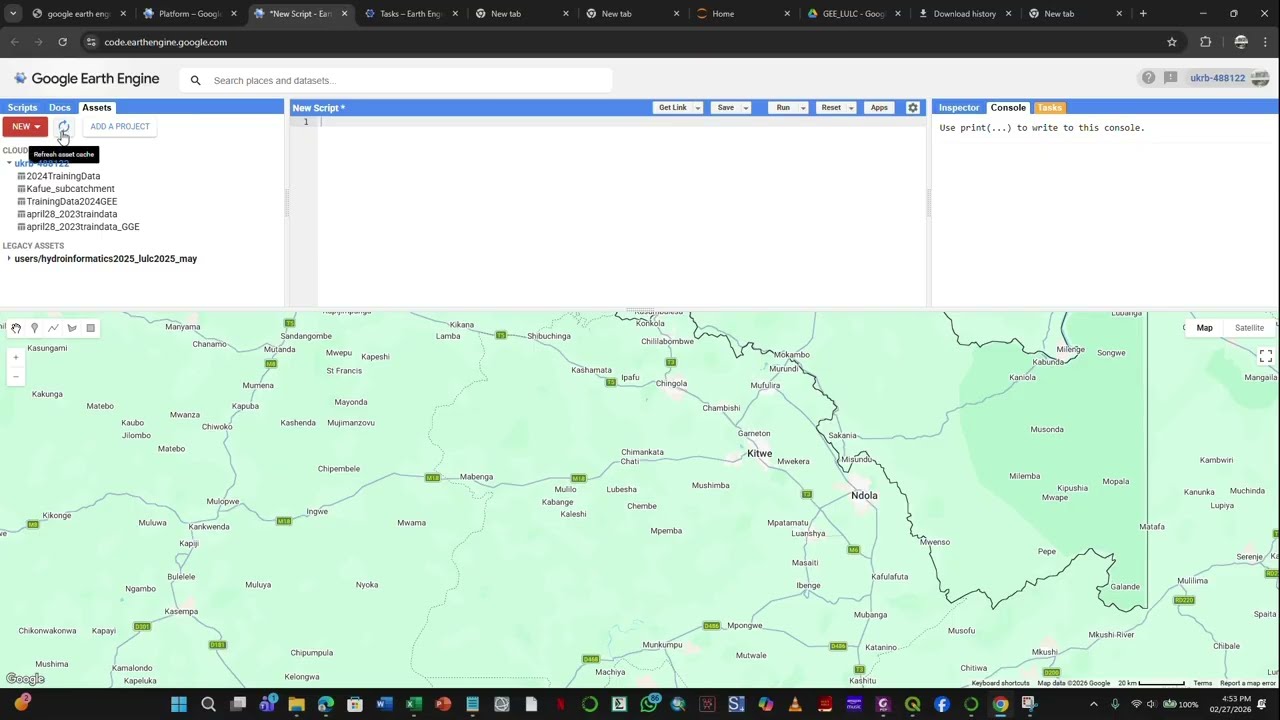1280x720 pixels.
Task: Open the Get Link dropdown arrow
Action: (698, 108)
